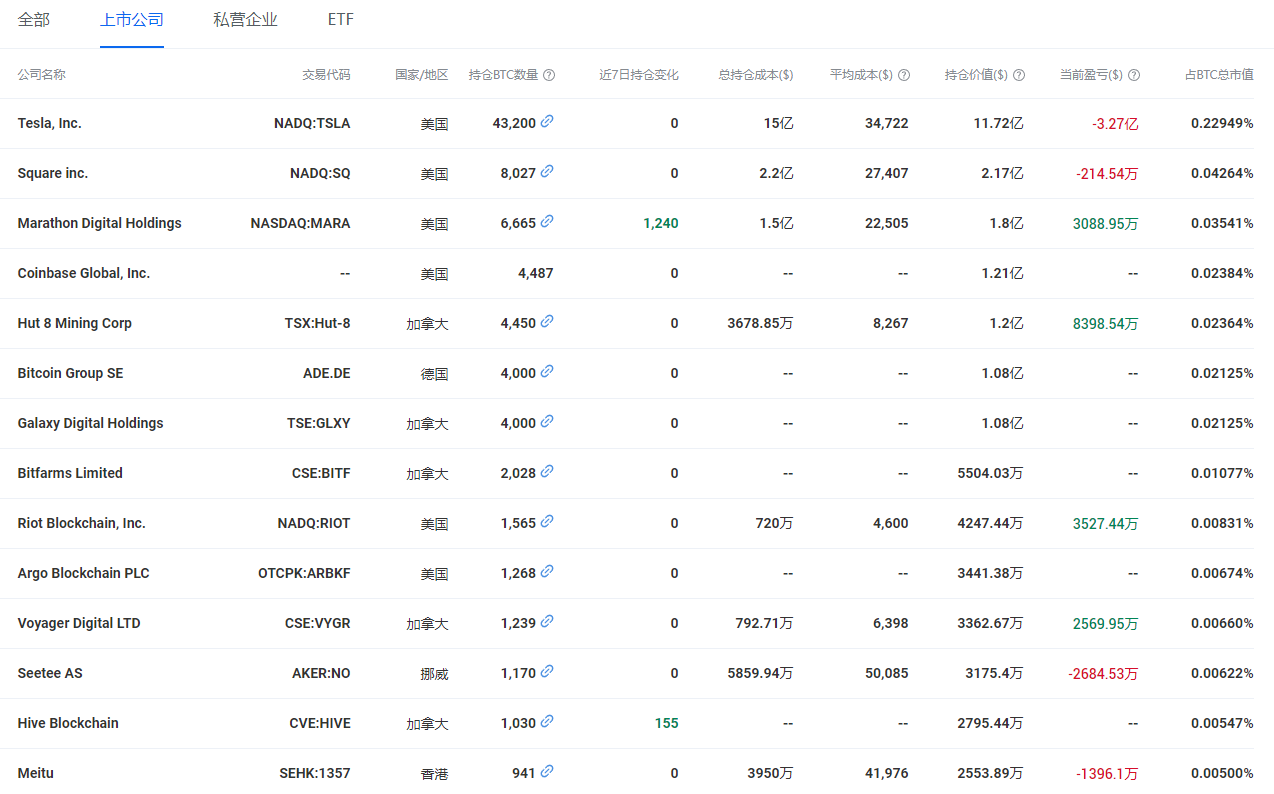Select the Hive Blockchain company name

[68, 723]
